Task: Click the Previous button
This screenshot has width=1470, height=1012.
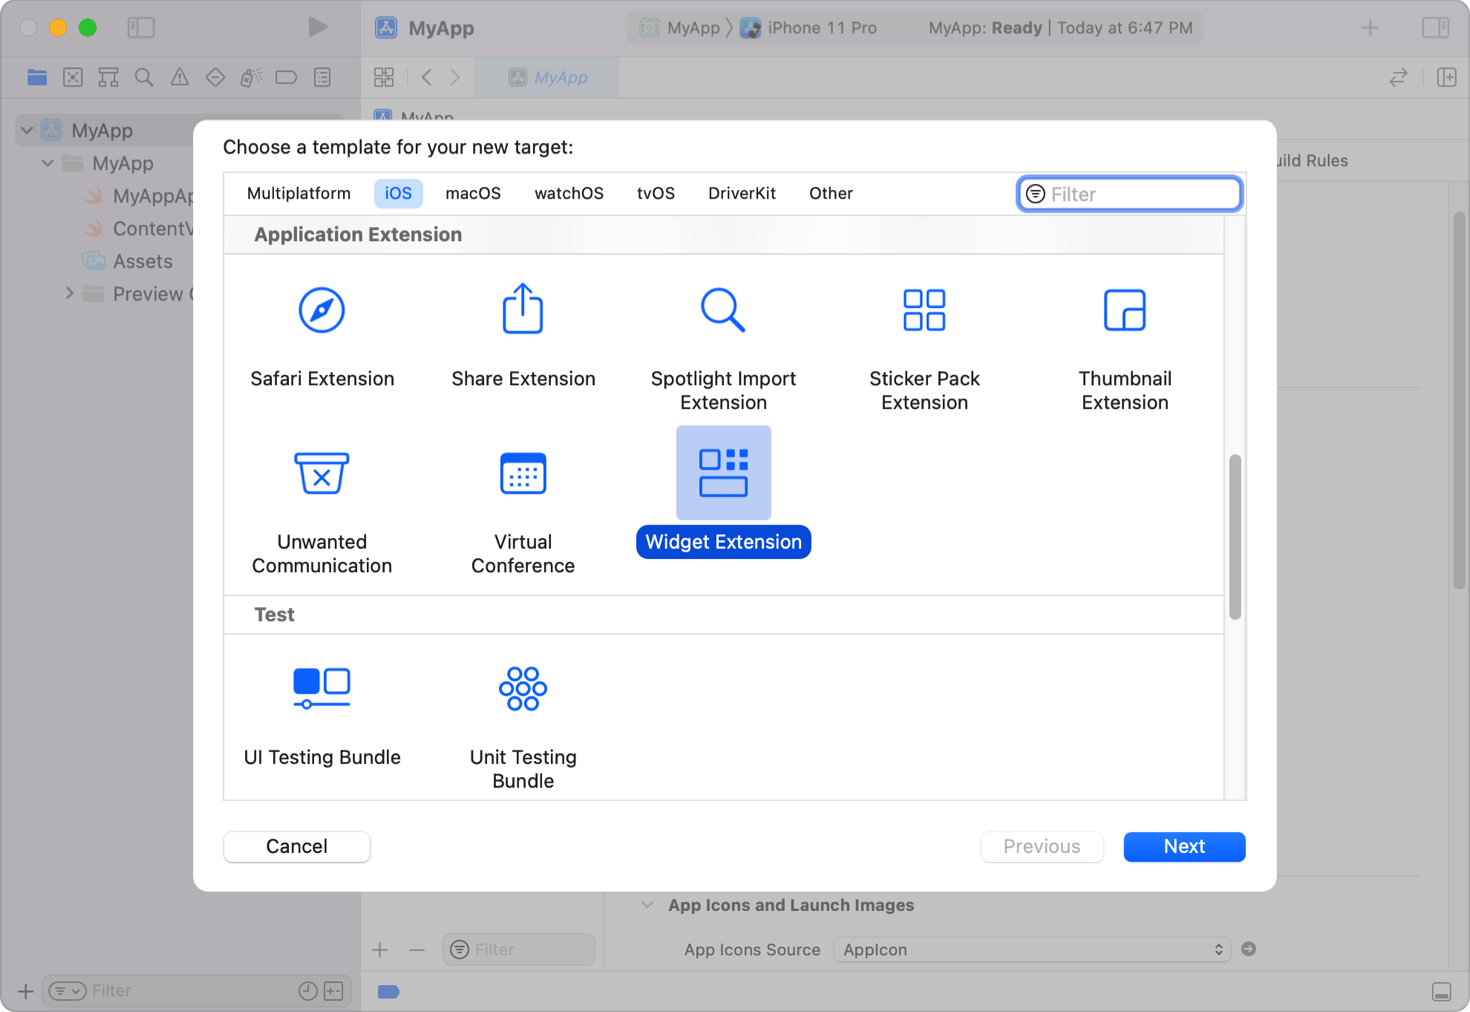Action: pos(1042,846)
